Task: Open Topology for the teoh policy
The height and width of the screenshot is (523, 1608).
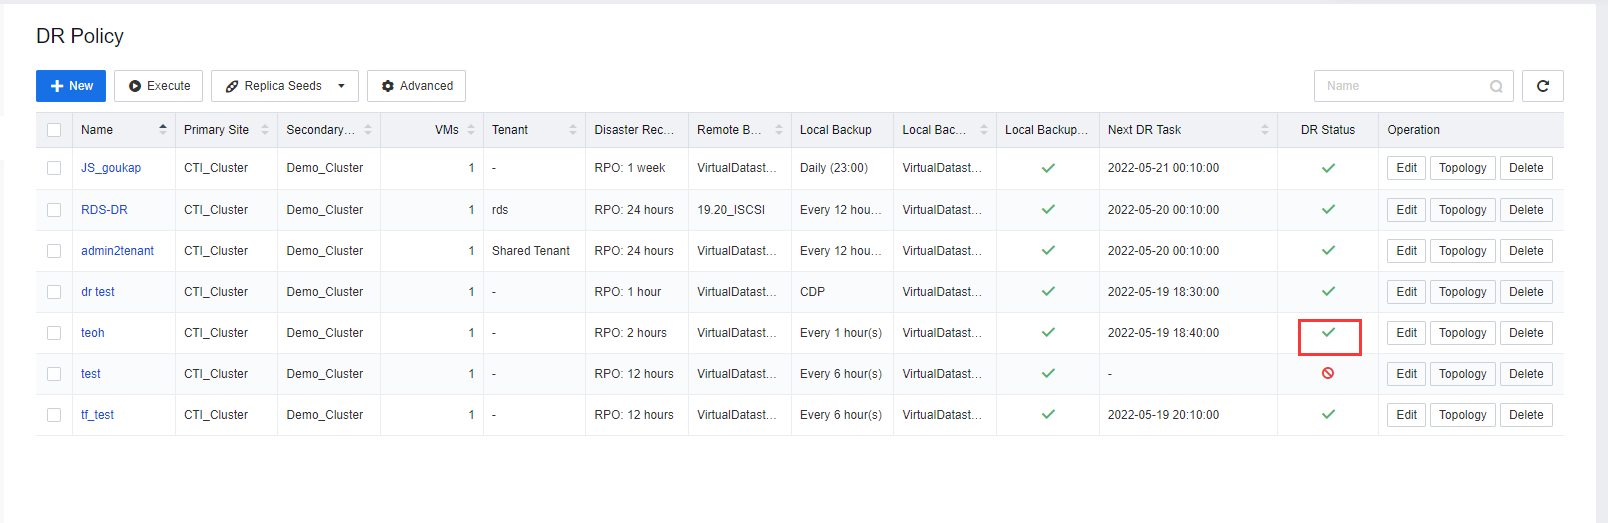Action: click(x=1462, y=333)
